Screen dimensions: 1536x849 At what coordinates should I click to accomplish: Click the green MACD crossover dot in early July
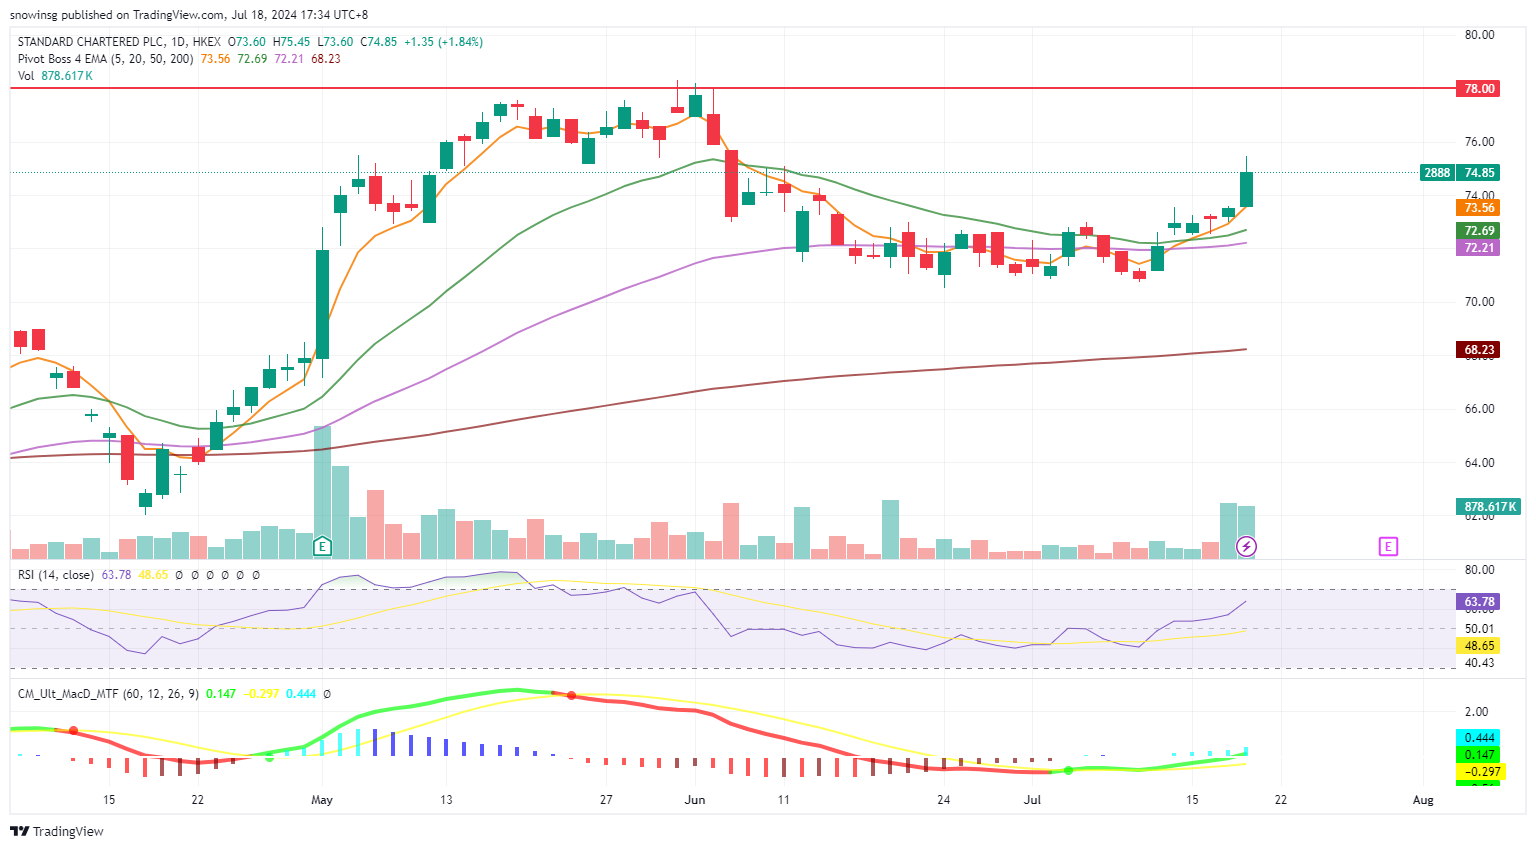click(x=1068, y=770)
